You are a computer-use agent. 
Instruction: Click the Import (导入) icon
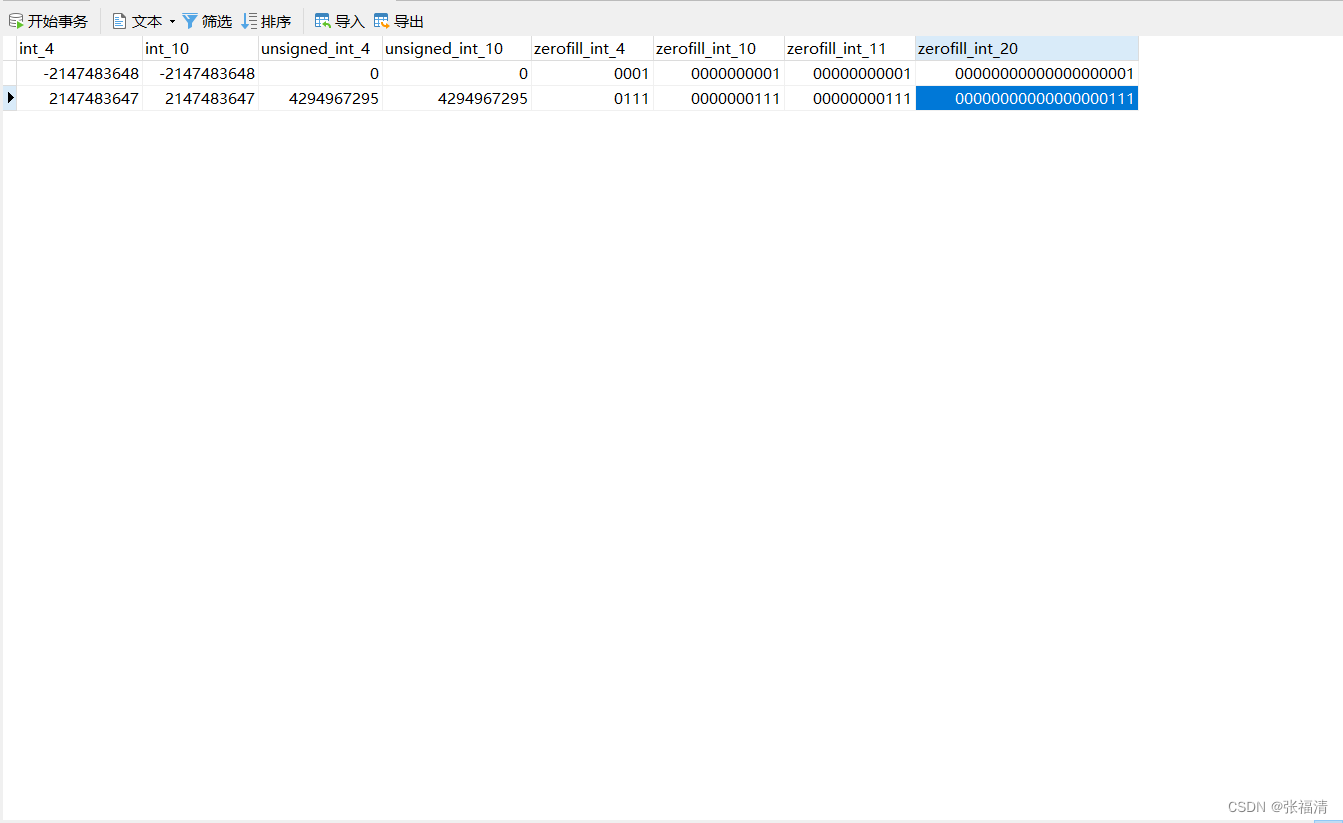(x=323, y=21)
